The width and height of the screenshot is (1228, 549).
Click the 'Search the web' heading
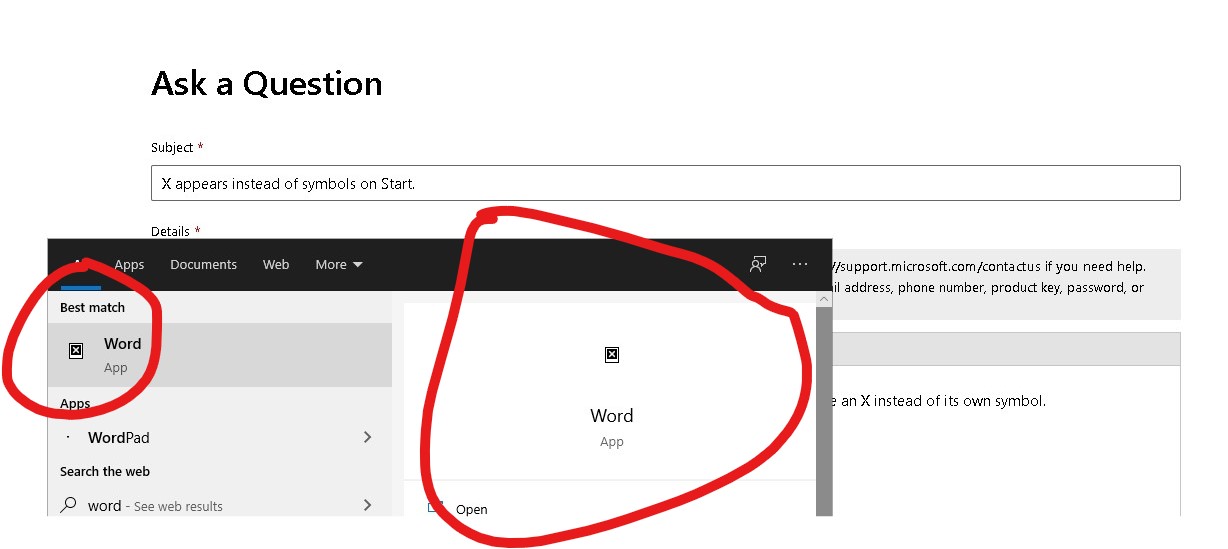coord(105,471)
